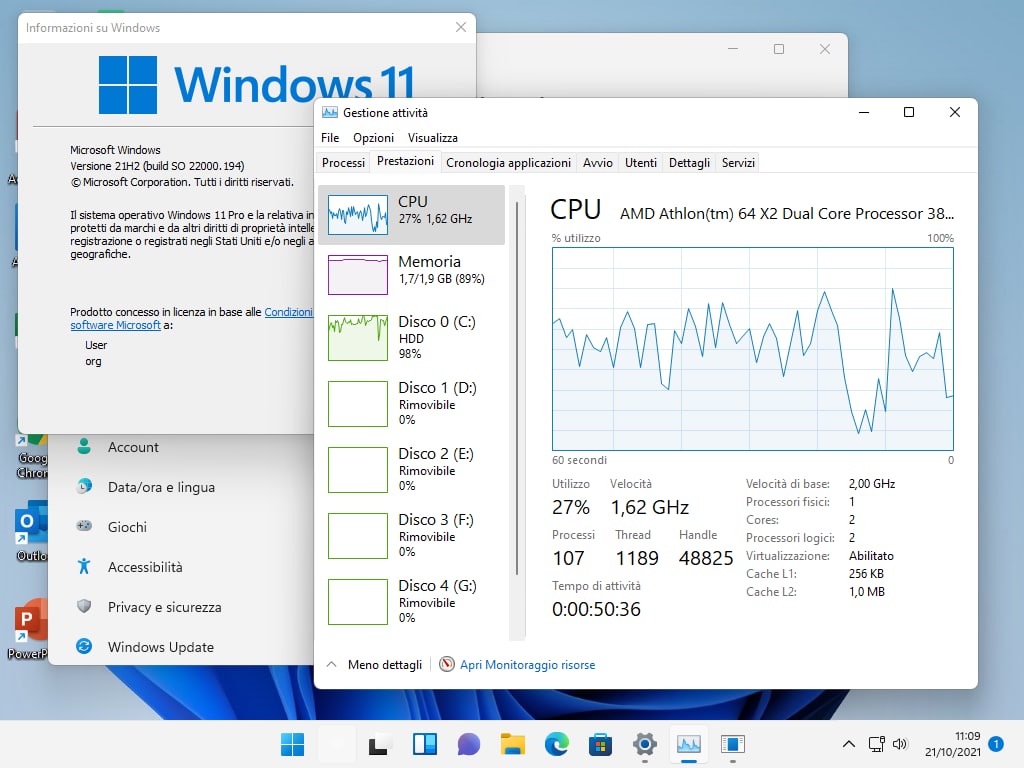Click the Accessibilità figure icon
The height and width of the screenshot is (768, 1024).
coord(84,566)
